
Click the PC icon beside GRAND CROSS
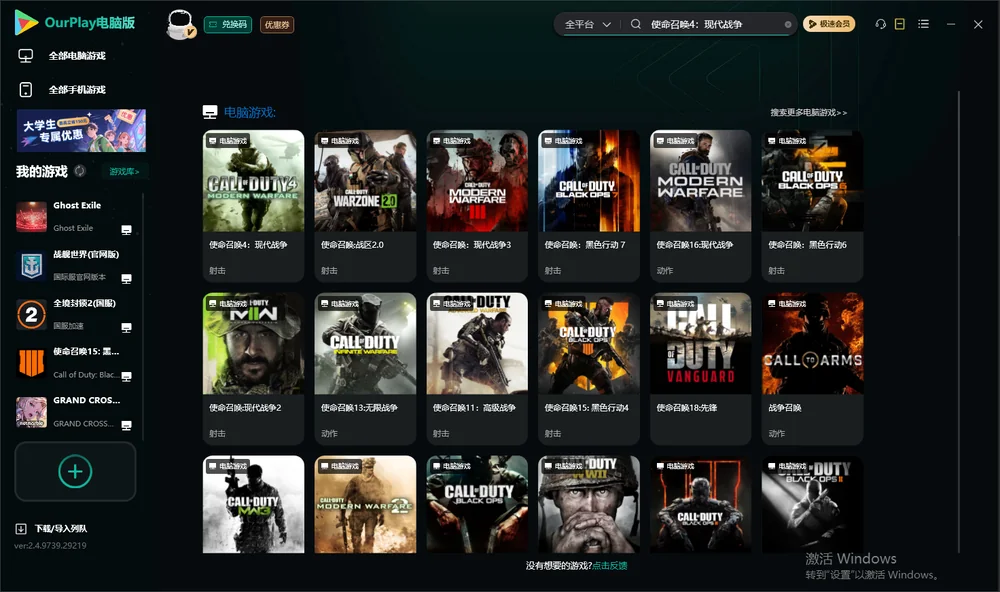[x=126, y=426]
